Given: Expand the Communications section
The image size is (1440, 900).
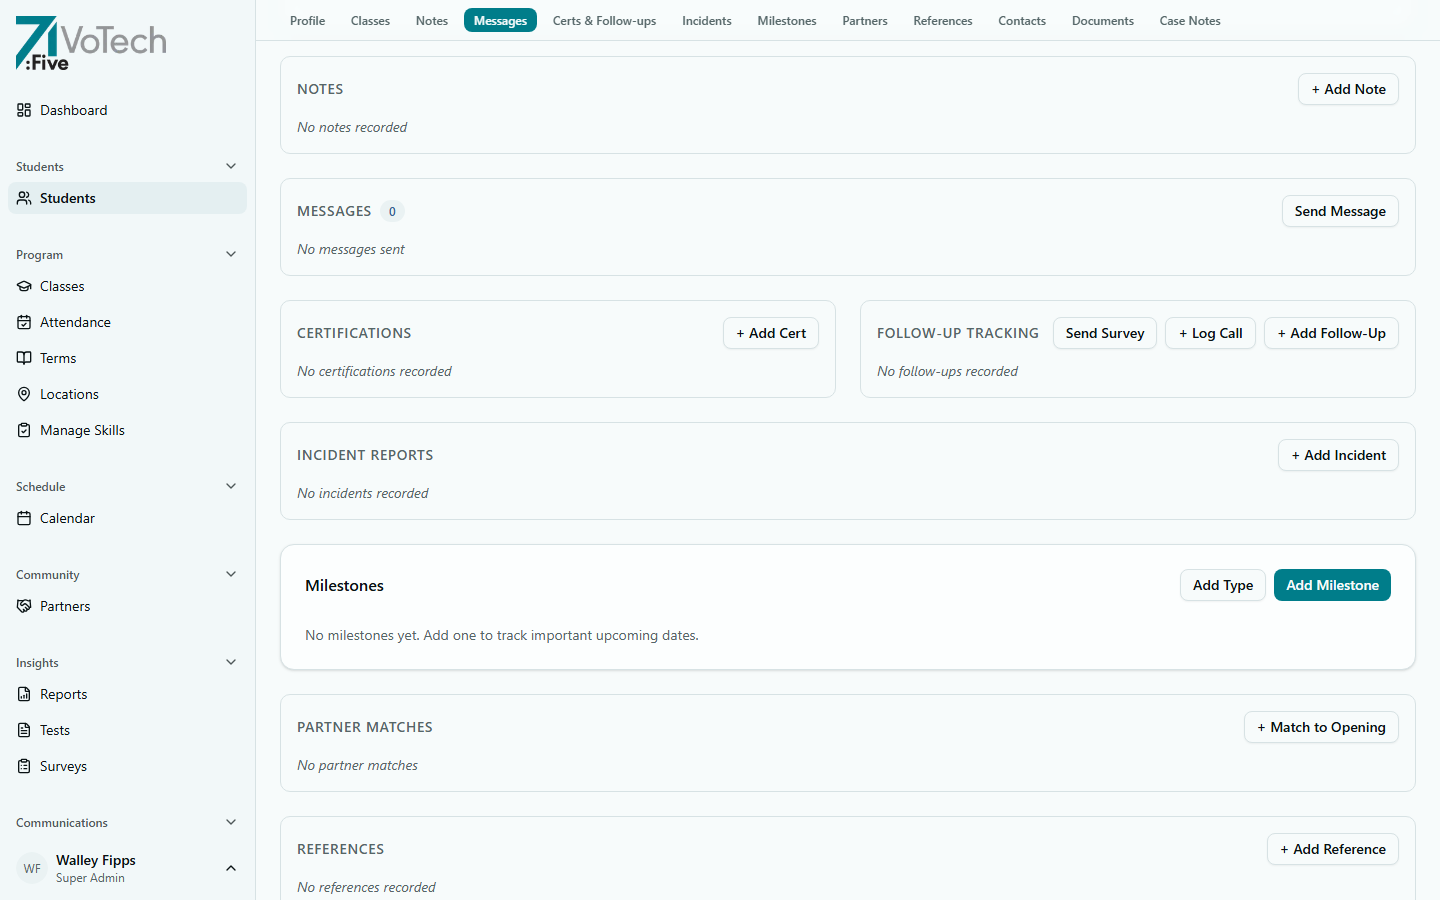Looking at the screenshot, I should point(231,822).
